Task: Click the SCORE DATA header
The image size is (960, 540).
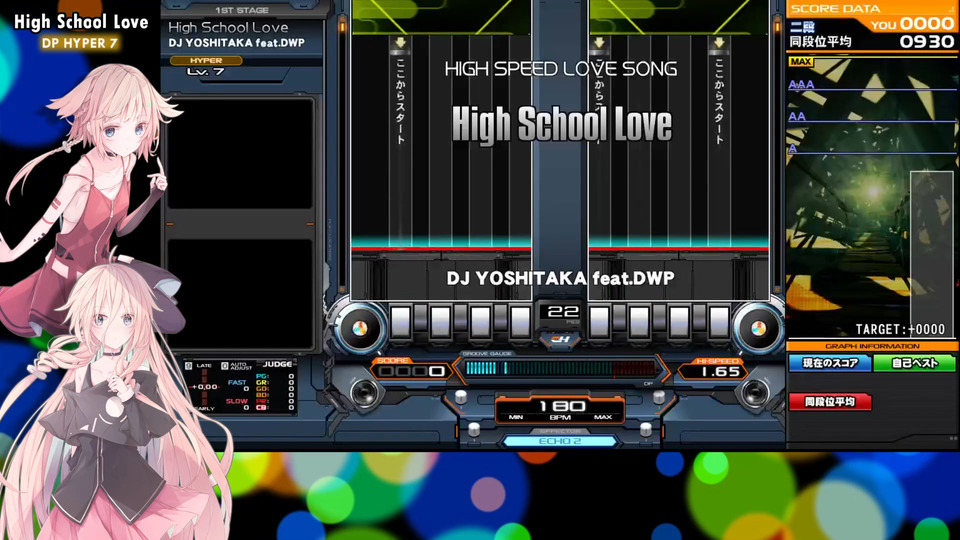Action: point(835,9)
